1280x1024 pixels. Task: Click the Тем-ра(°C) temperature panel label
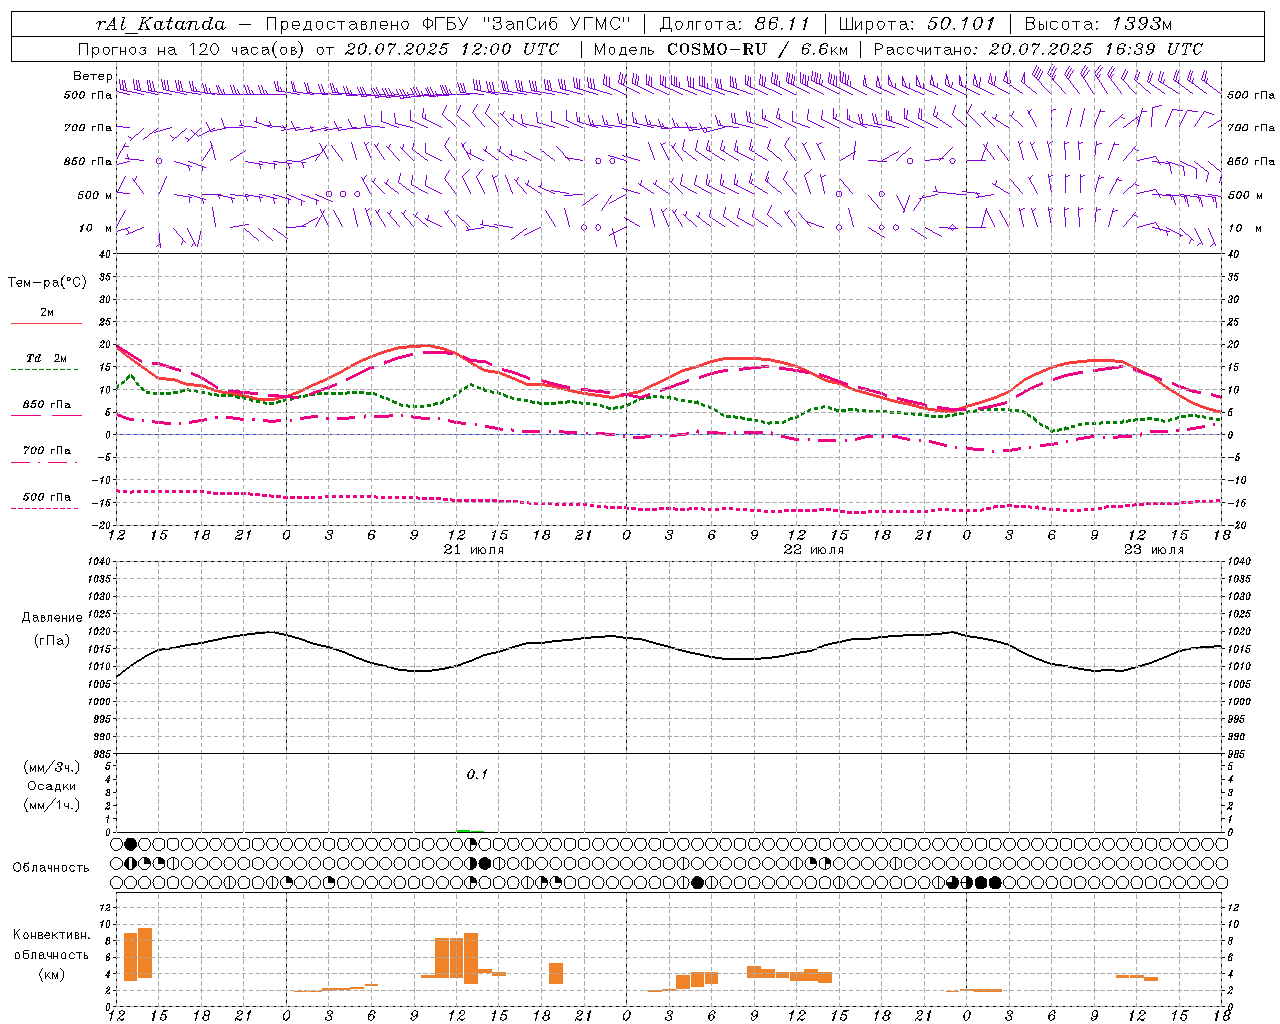(x=47, y=283)
